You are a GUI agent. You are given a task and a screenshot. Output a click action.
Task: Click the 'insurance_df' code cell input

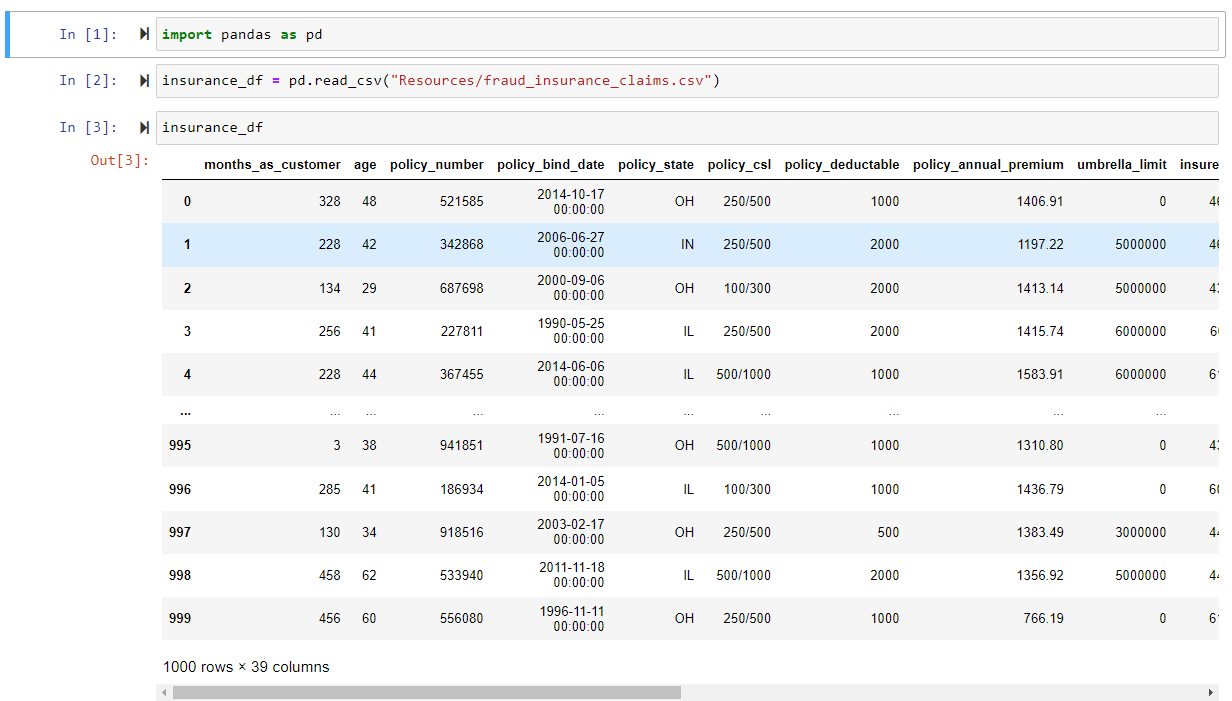point(687,127)
